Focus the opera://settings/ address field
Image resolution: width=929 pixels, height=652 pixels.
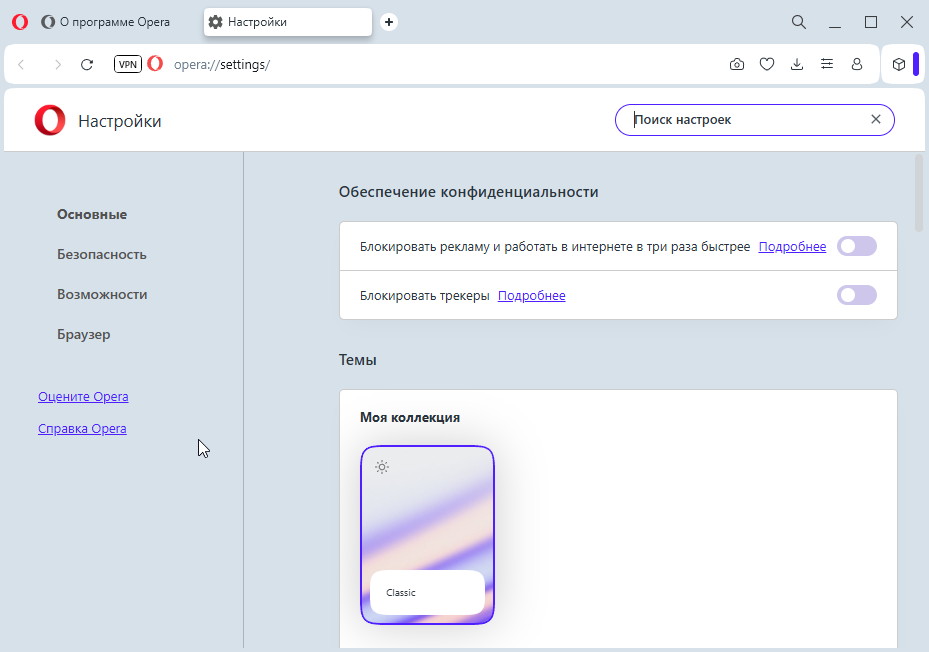click(x=222, y=65)
